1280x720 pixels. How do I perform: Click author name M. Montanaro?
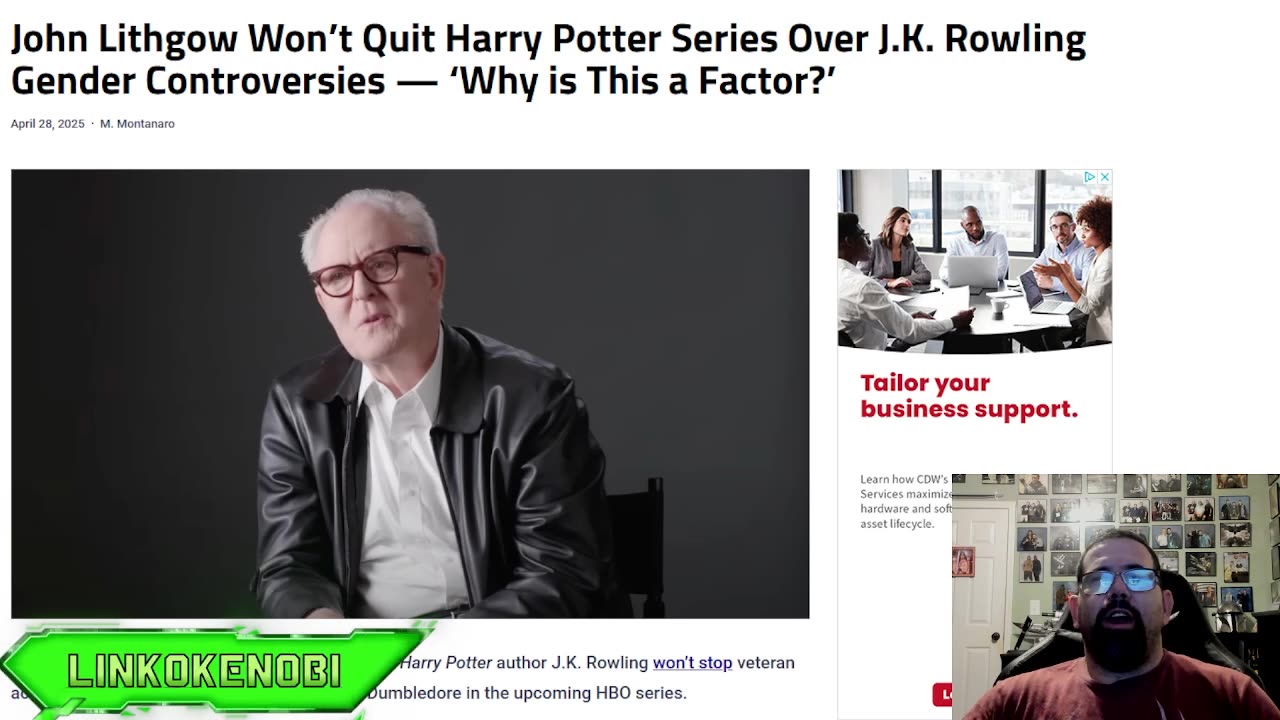[x=137, y=124]
